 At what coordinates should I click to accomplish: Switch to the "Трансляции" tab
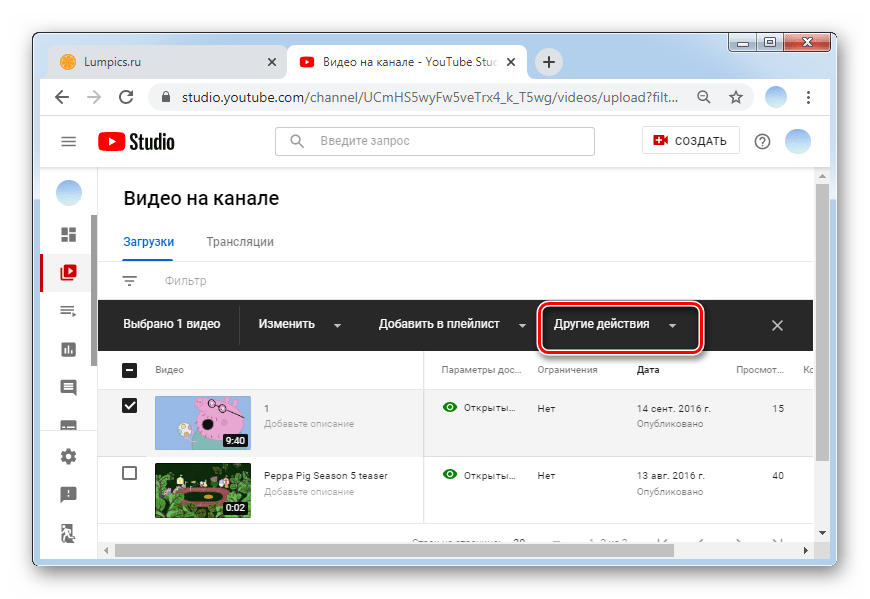tap(239, 242)
